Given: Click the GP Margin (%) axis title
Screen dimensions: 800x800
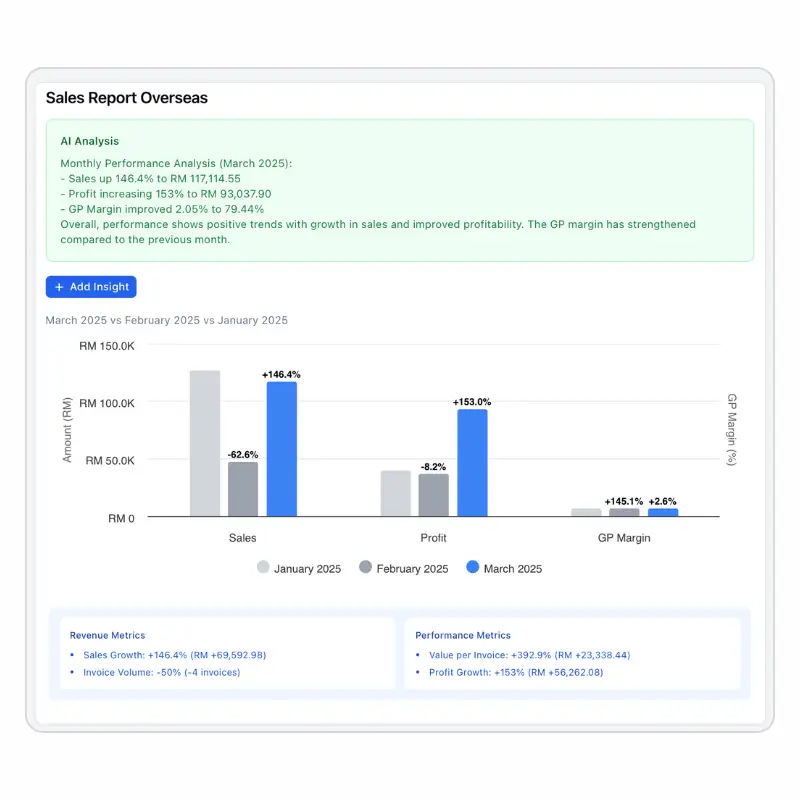Looking at the screenshot, I should [732, 430].
